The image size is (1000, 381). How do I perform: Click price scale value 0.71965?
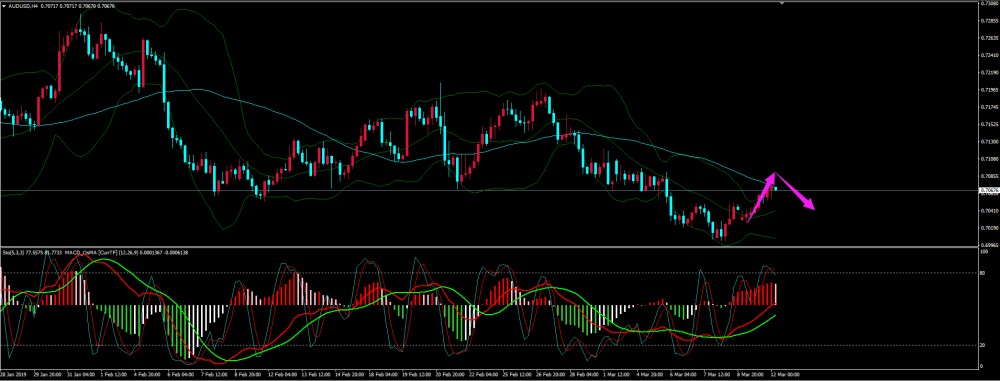(989, 89)
